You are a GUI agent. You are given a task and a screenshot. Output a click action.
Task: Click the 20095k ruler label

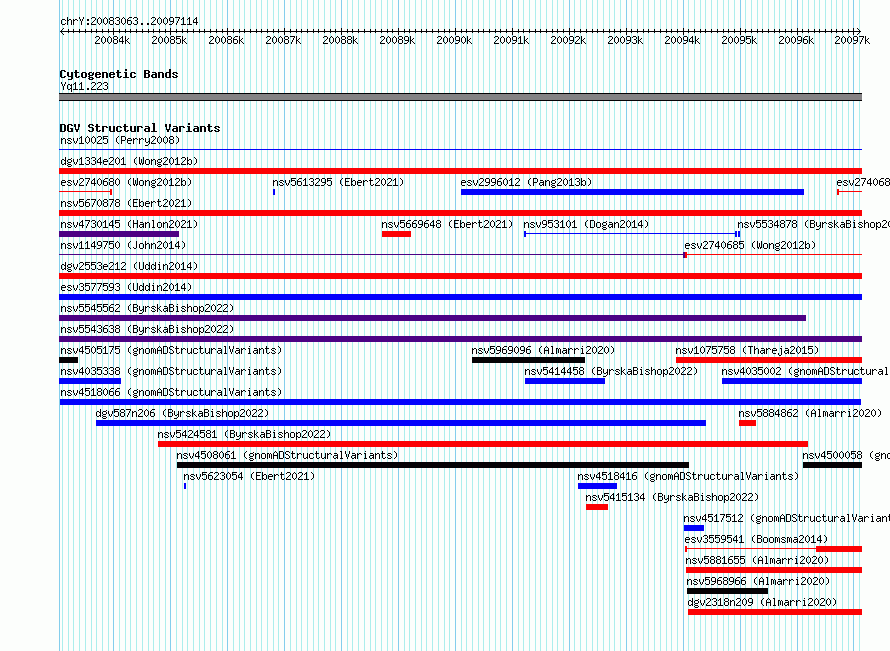[740, 40]
